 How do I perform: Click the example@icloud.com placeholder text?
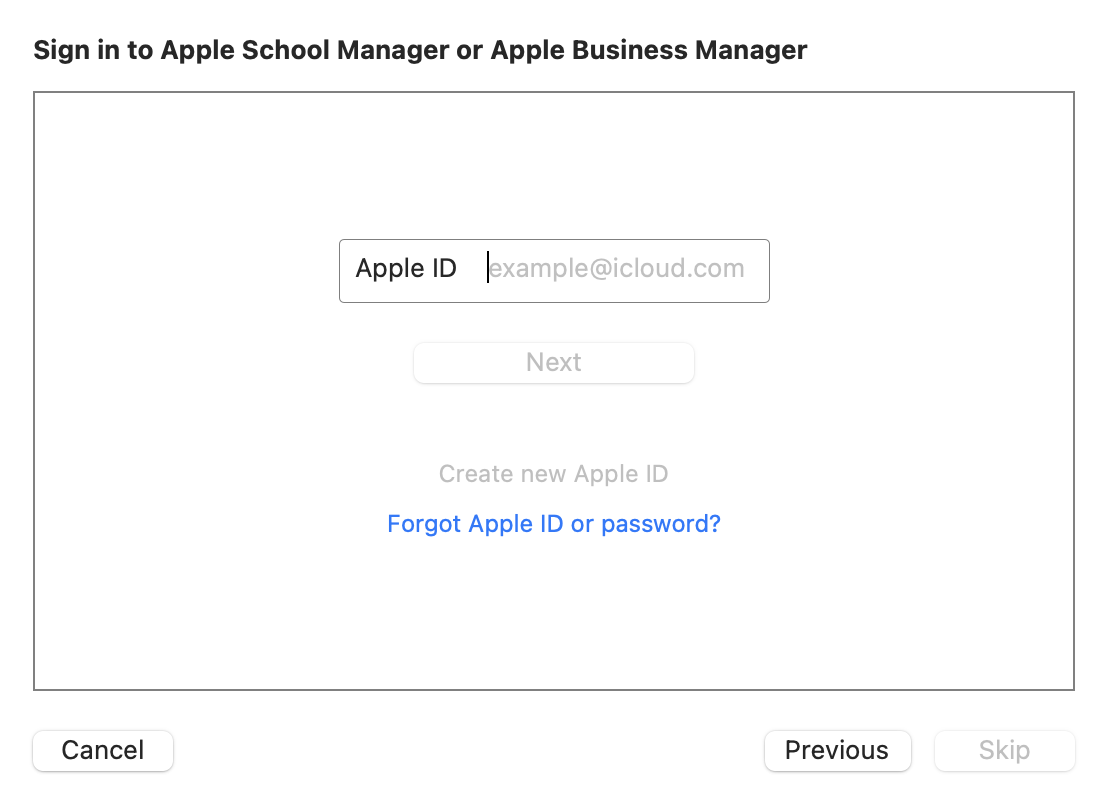[x=617, y=269]
